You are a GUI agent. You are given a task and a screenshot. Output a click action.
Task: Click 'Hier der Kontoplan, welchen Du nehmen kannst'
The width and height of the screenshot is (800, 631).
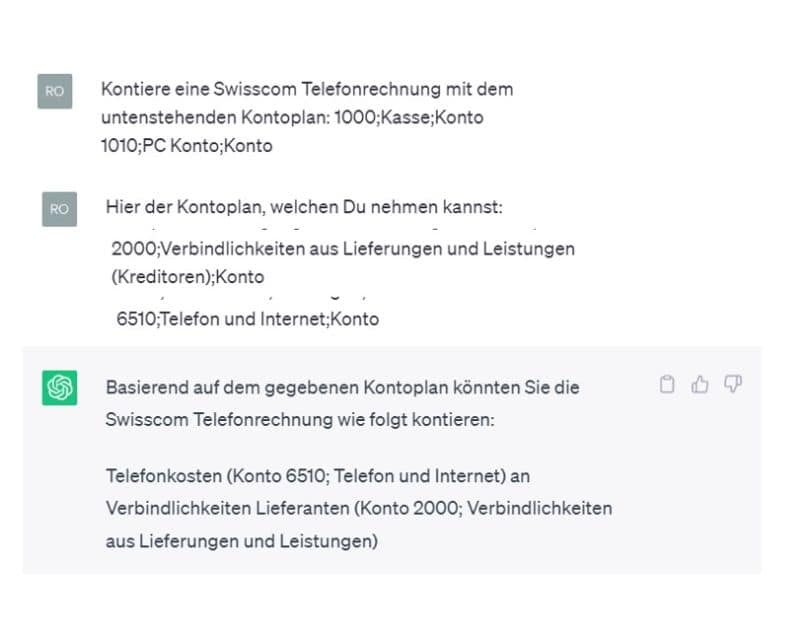coord(304,208)
